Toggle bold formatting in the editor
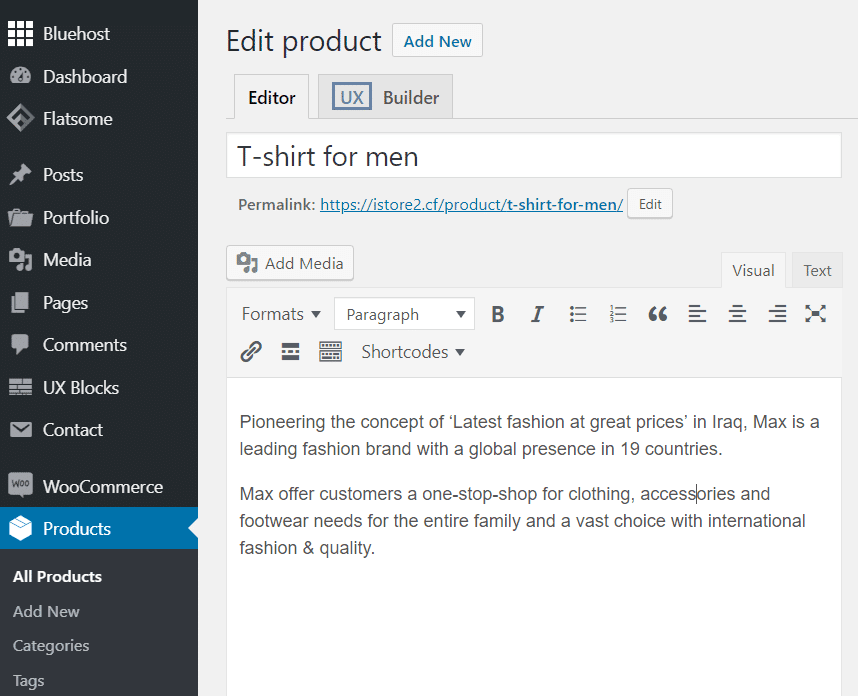858x696 pixels. (497, 314)
